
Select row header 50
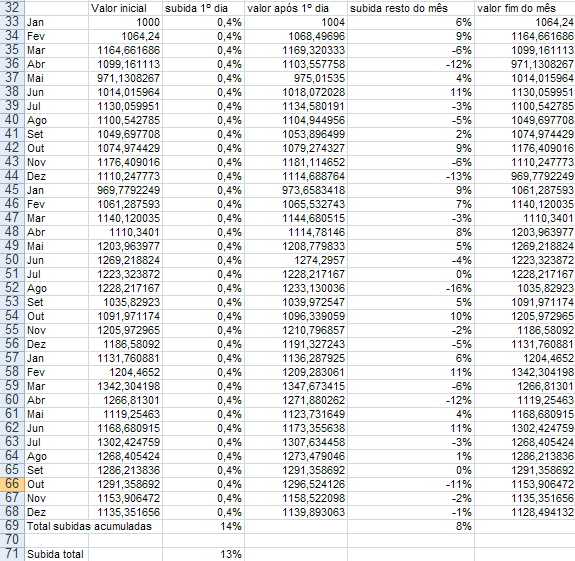[12, 260]
